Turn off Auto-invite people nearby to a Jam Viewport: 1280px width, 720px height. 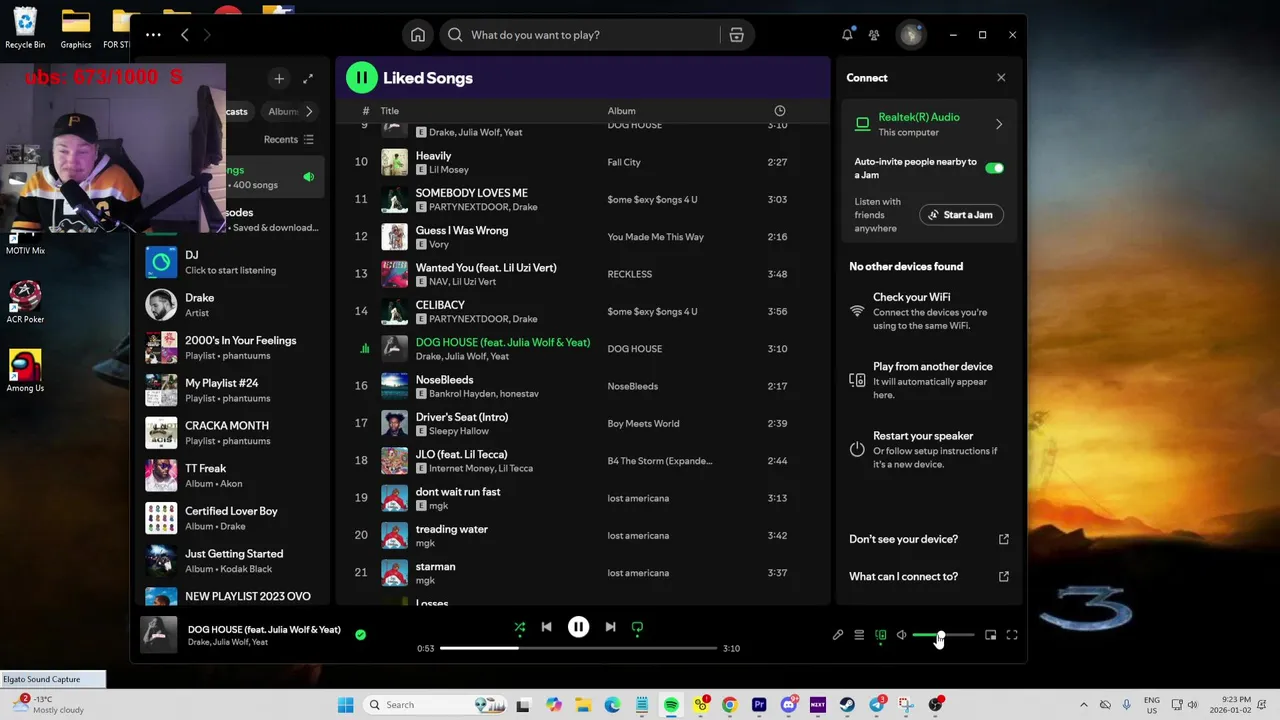coord(994,168)
